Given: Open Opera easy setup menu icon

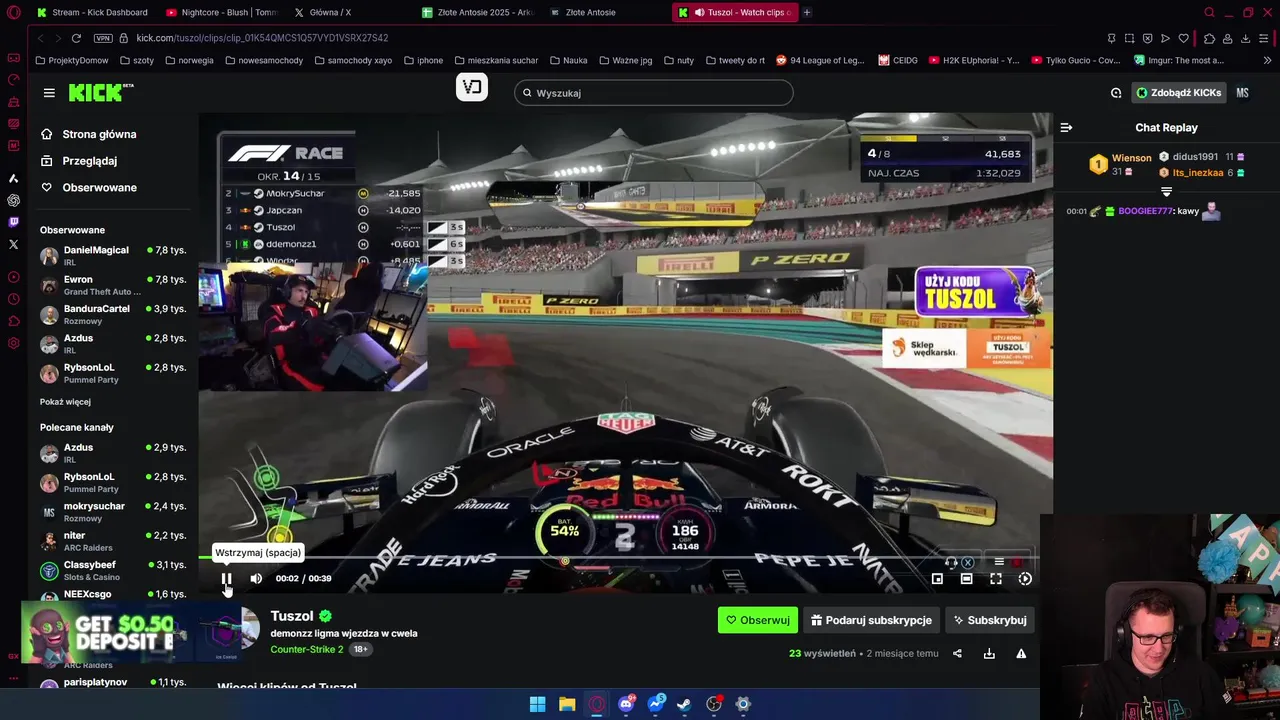Looking at the screenshot, I should click(x=1265, y=38).
